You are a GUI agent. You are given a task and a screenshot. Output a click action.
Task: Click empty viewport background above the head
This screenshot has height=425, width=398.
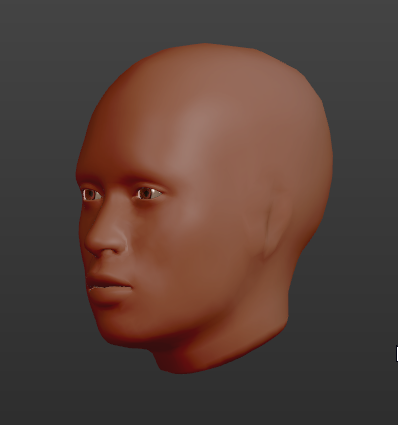200,20
